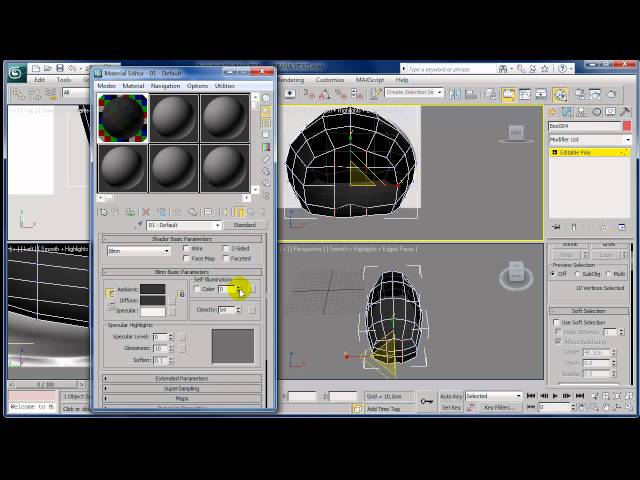Select the Multi preview selection radio
The image size is (640, 480).
tap(609, 274)
